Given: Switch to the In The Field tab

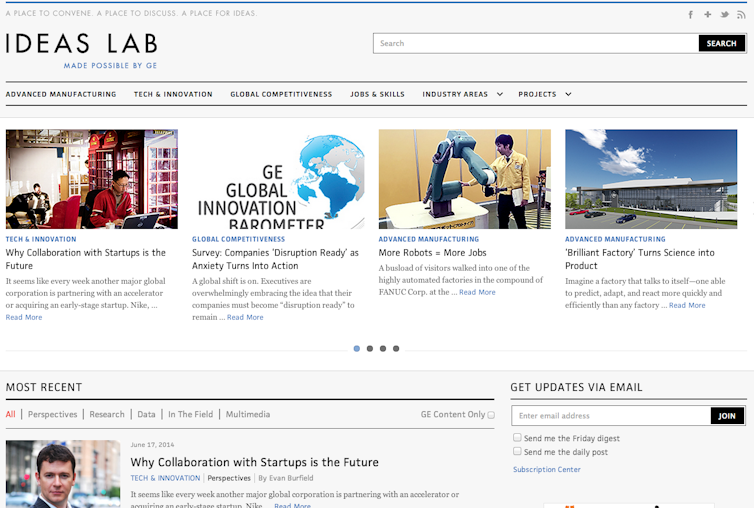Looking at the screenshot, I should point(190,414).
